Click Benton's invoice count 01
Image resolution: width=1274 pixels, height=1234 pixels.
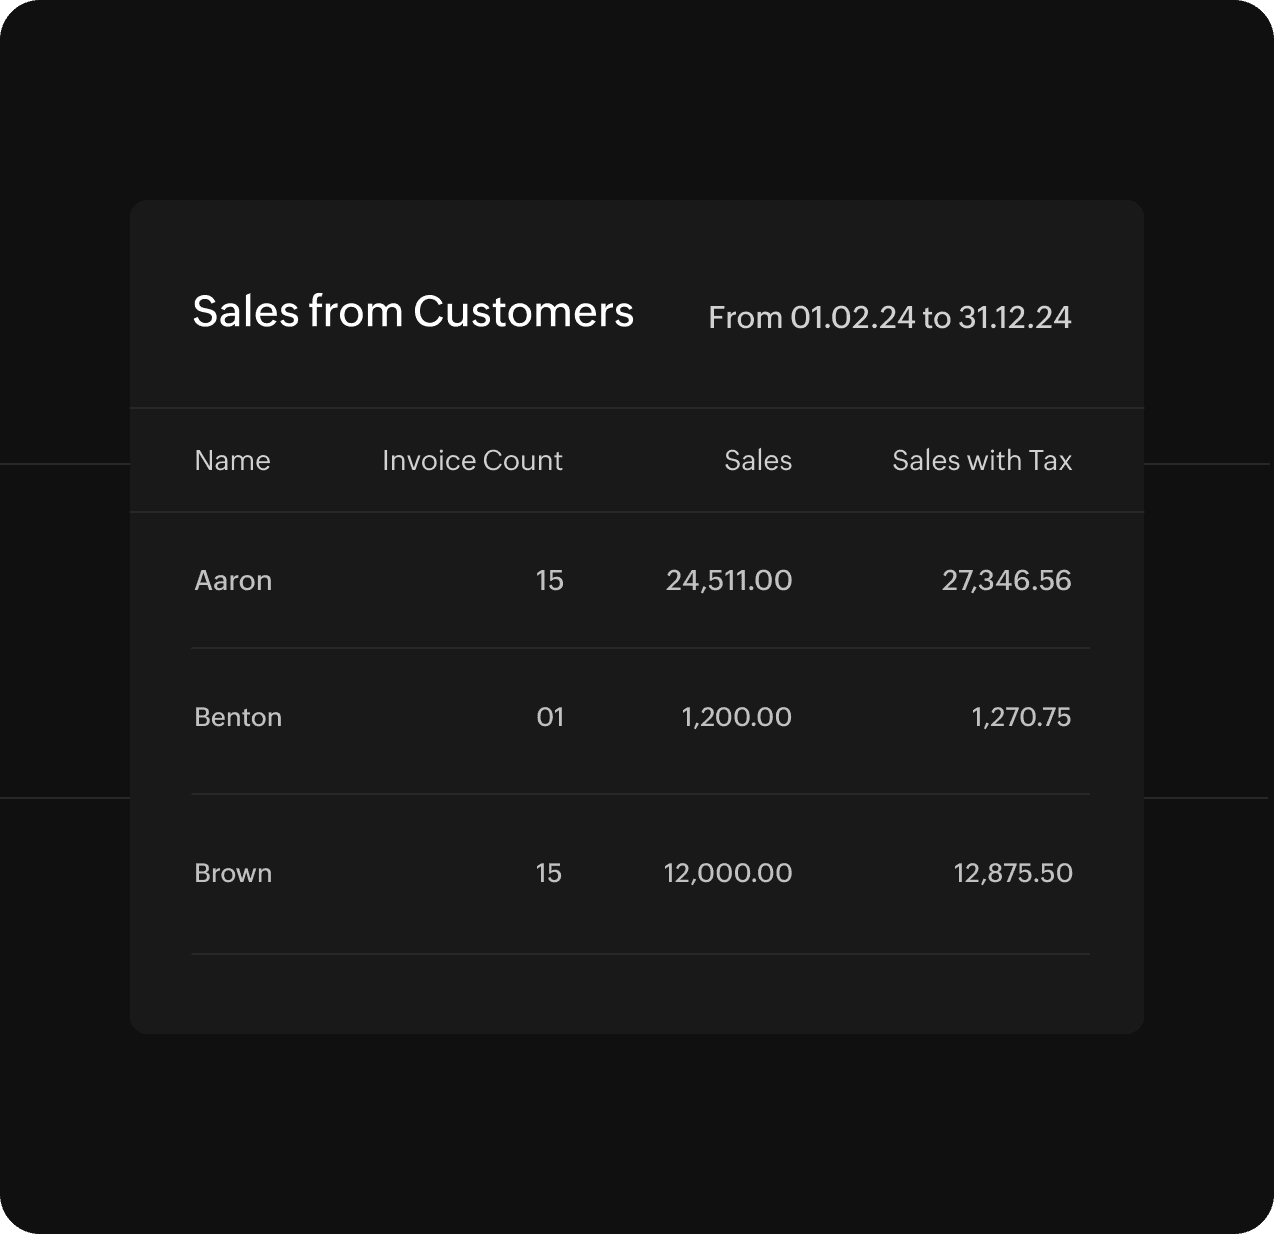550,717
